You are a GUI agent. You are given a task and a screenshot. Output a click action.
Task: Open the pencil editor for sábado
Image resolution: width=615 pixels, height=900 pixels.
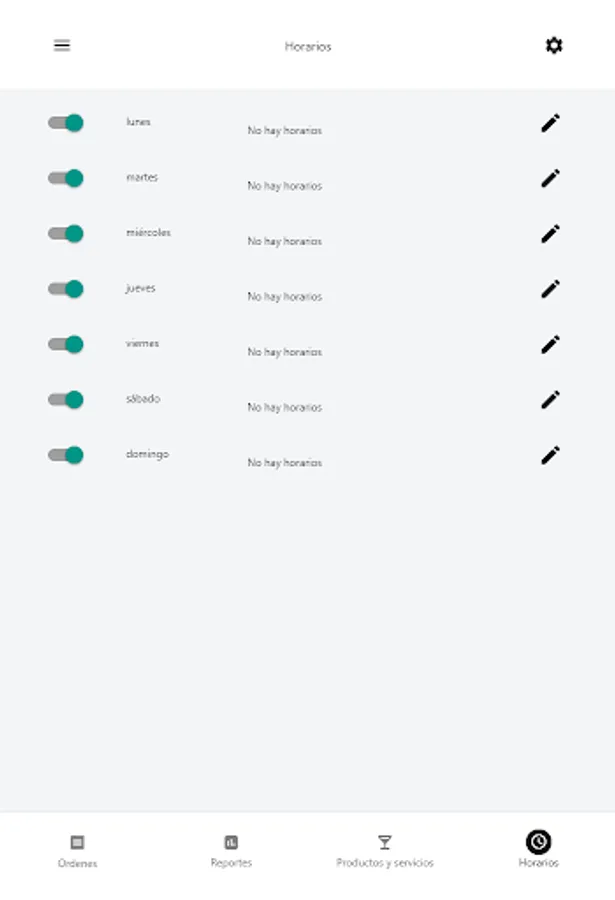549,400
